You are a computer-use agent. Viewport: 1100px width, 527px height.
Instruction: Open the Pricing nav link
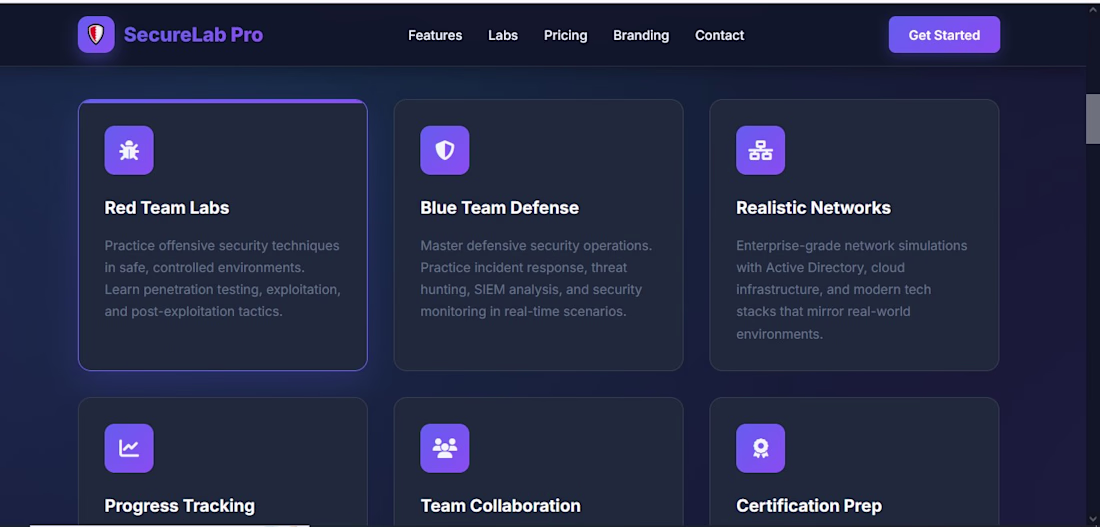(565, 35)
